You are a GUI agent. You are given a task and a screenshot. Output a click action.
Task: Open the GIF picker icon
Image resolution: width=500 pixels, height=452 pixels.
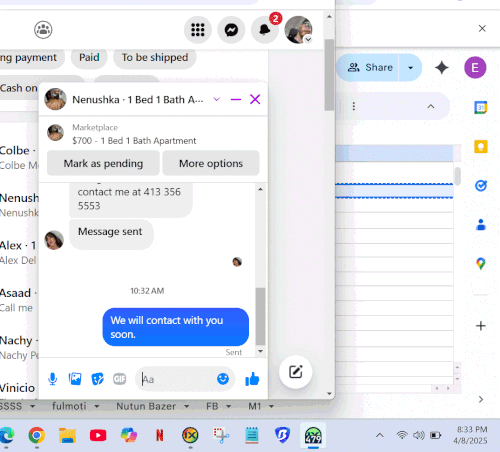tap(119, 379)
